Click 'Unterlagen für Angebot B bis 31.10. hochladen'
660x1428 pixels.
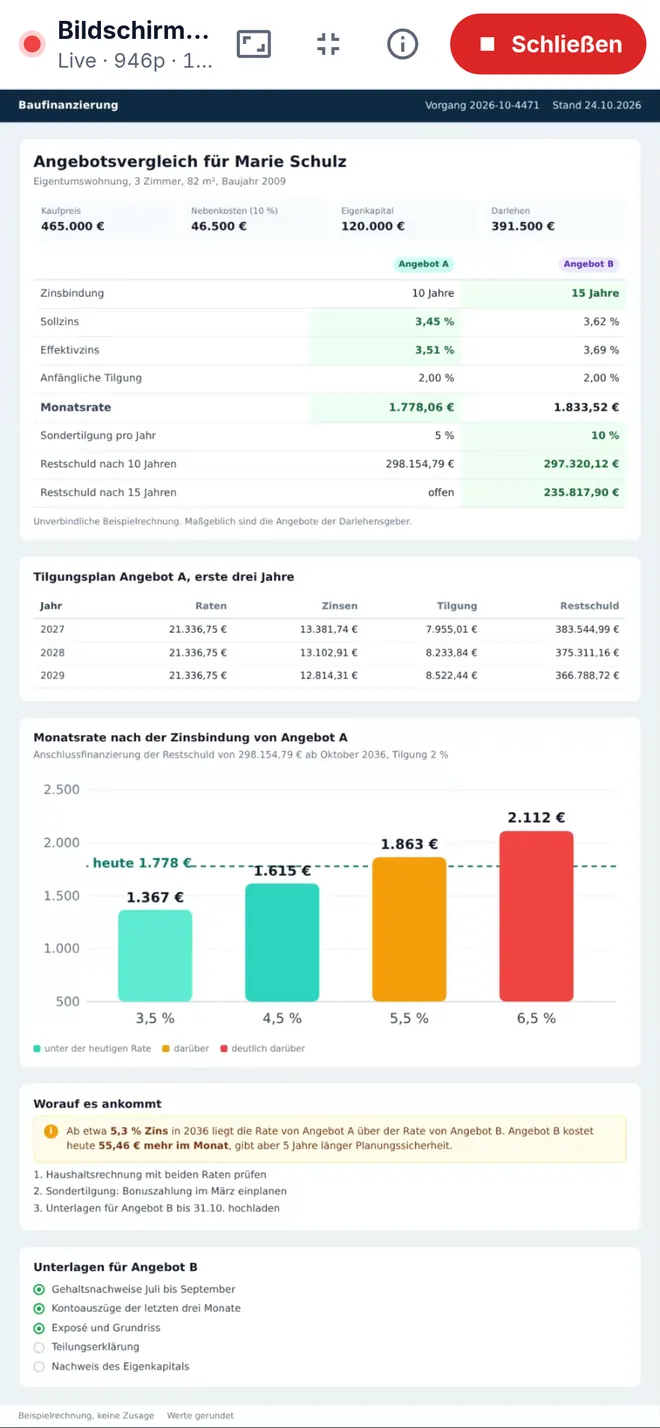pyautogui.click(x=156, y=1208)
